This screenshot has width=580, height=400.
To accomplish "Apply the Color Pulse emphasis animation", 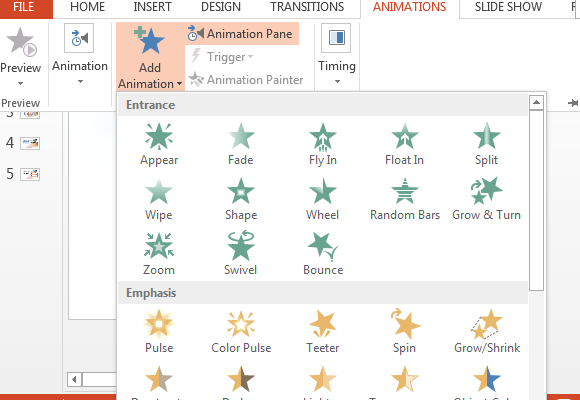I will 241,332.
